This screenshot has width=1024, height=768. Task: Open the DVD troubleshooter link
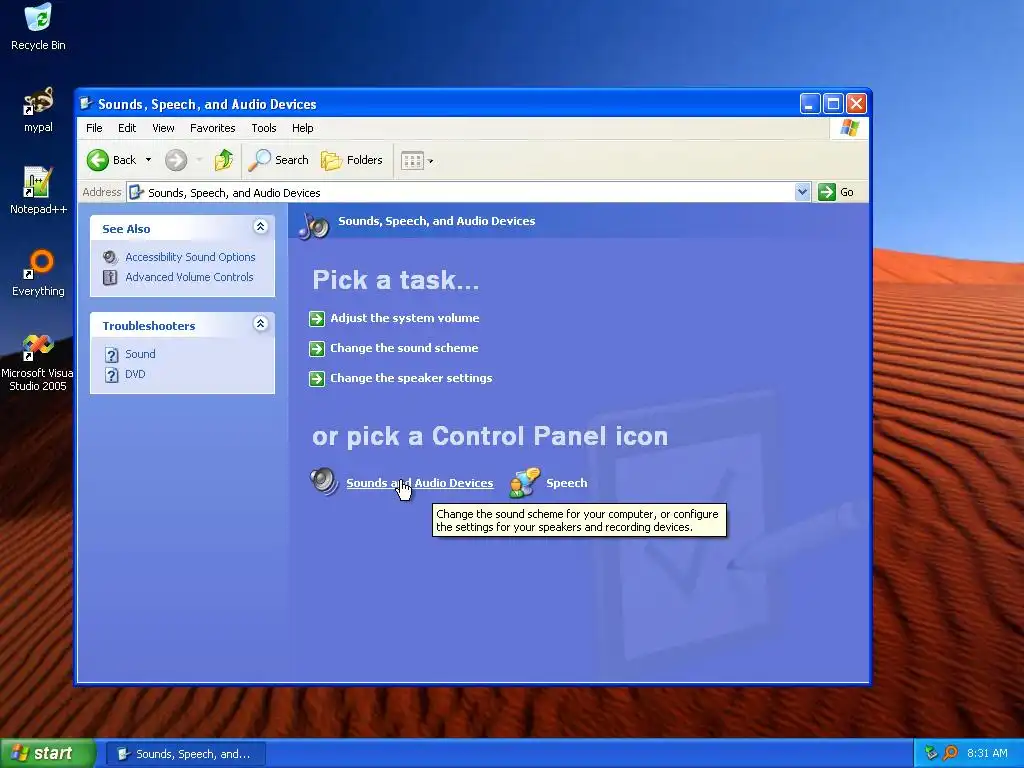click(x=135, y=374)
